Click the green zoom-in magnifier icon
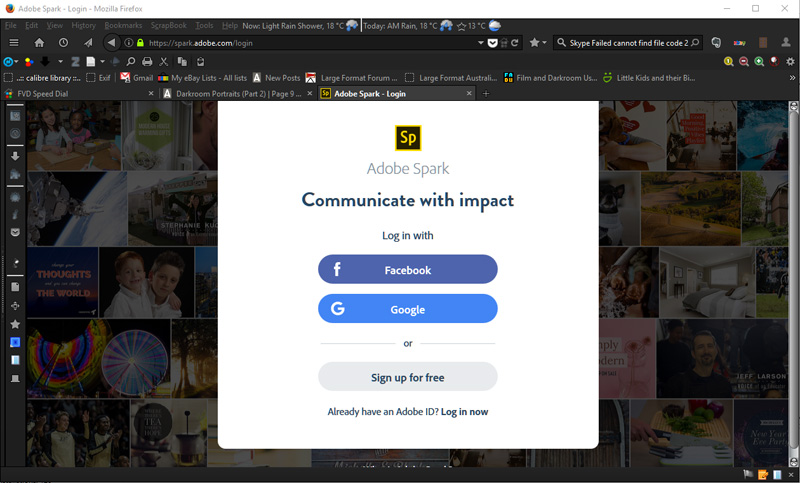The image size is (800, 483). coord(761,61)
